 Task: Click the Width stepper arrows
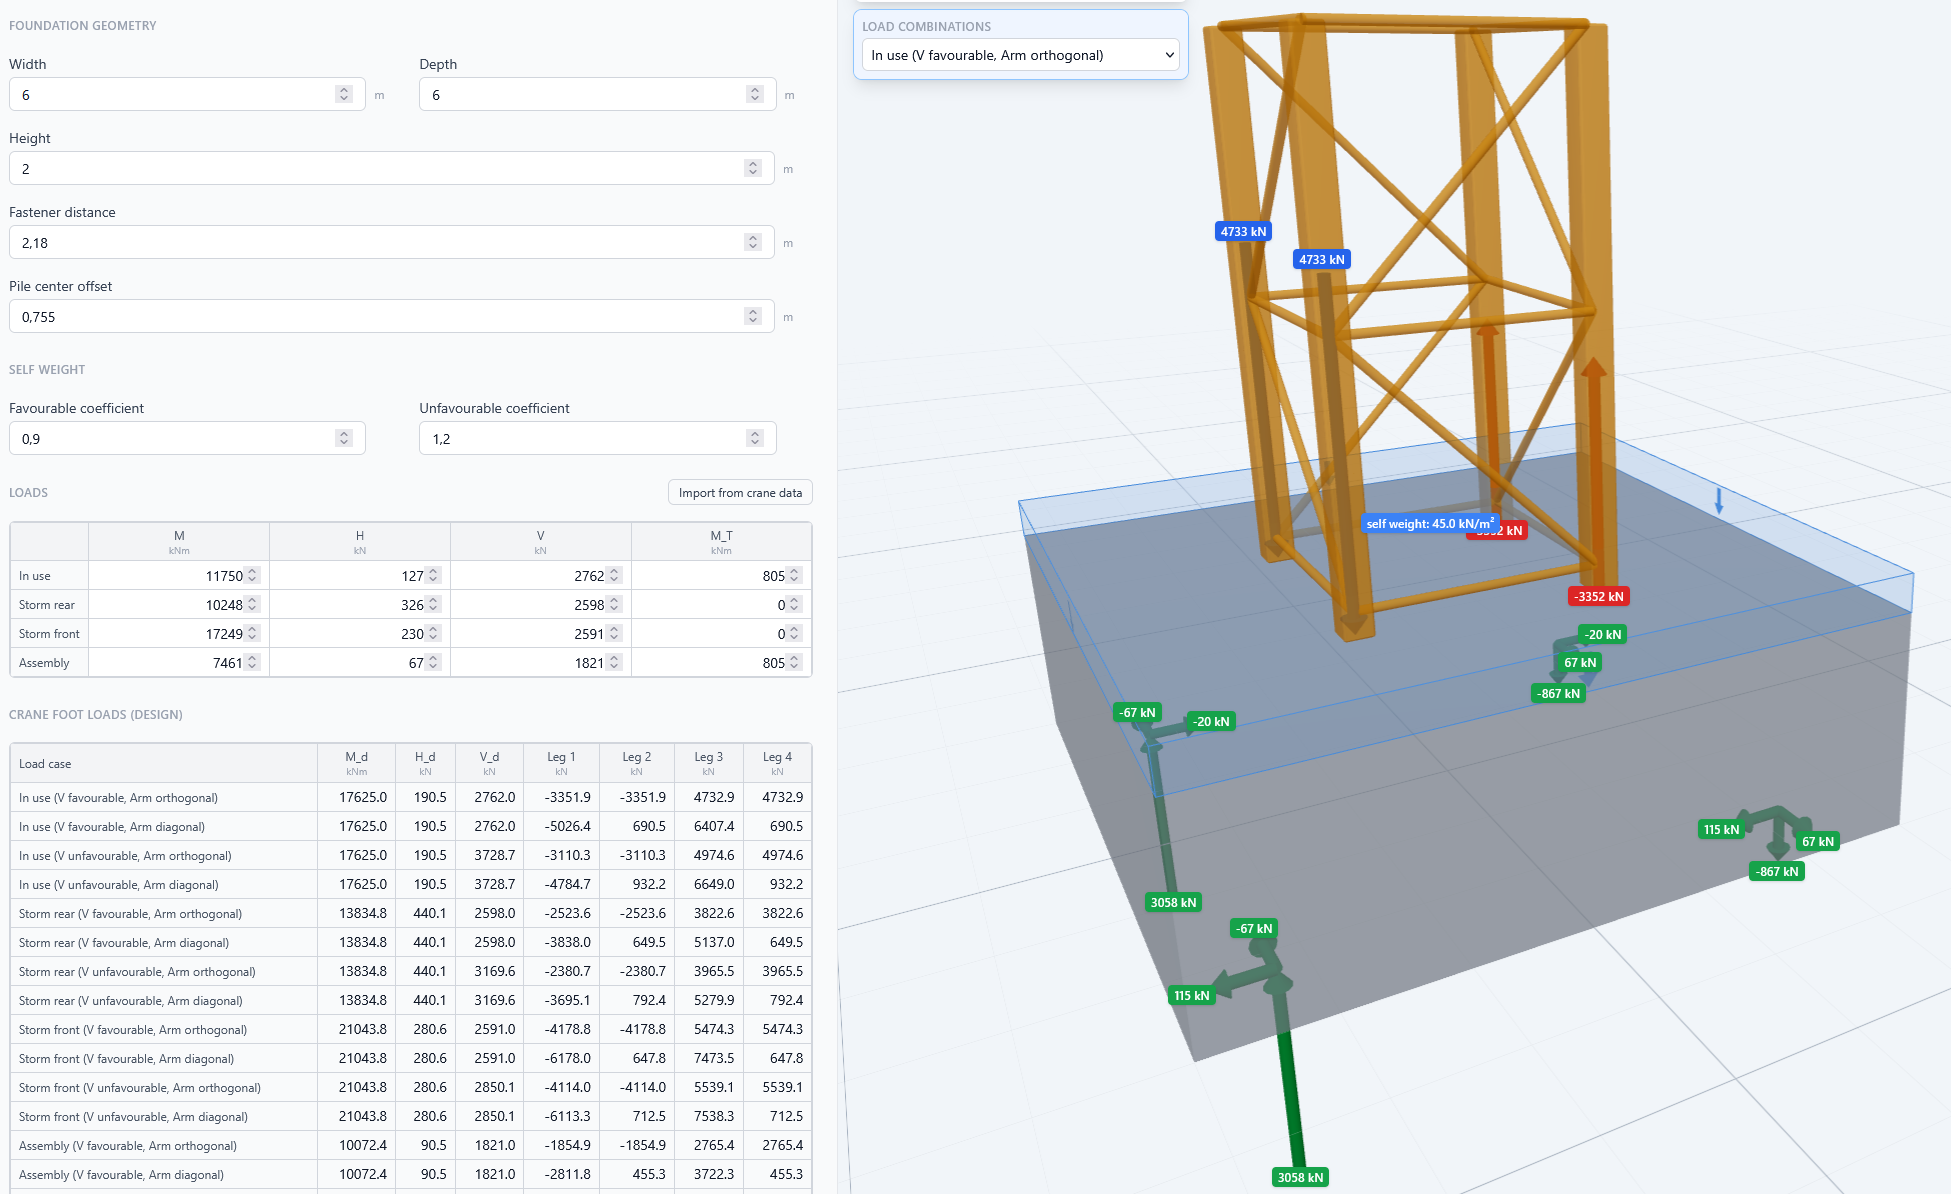pos(344,94)
